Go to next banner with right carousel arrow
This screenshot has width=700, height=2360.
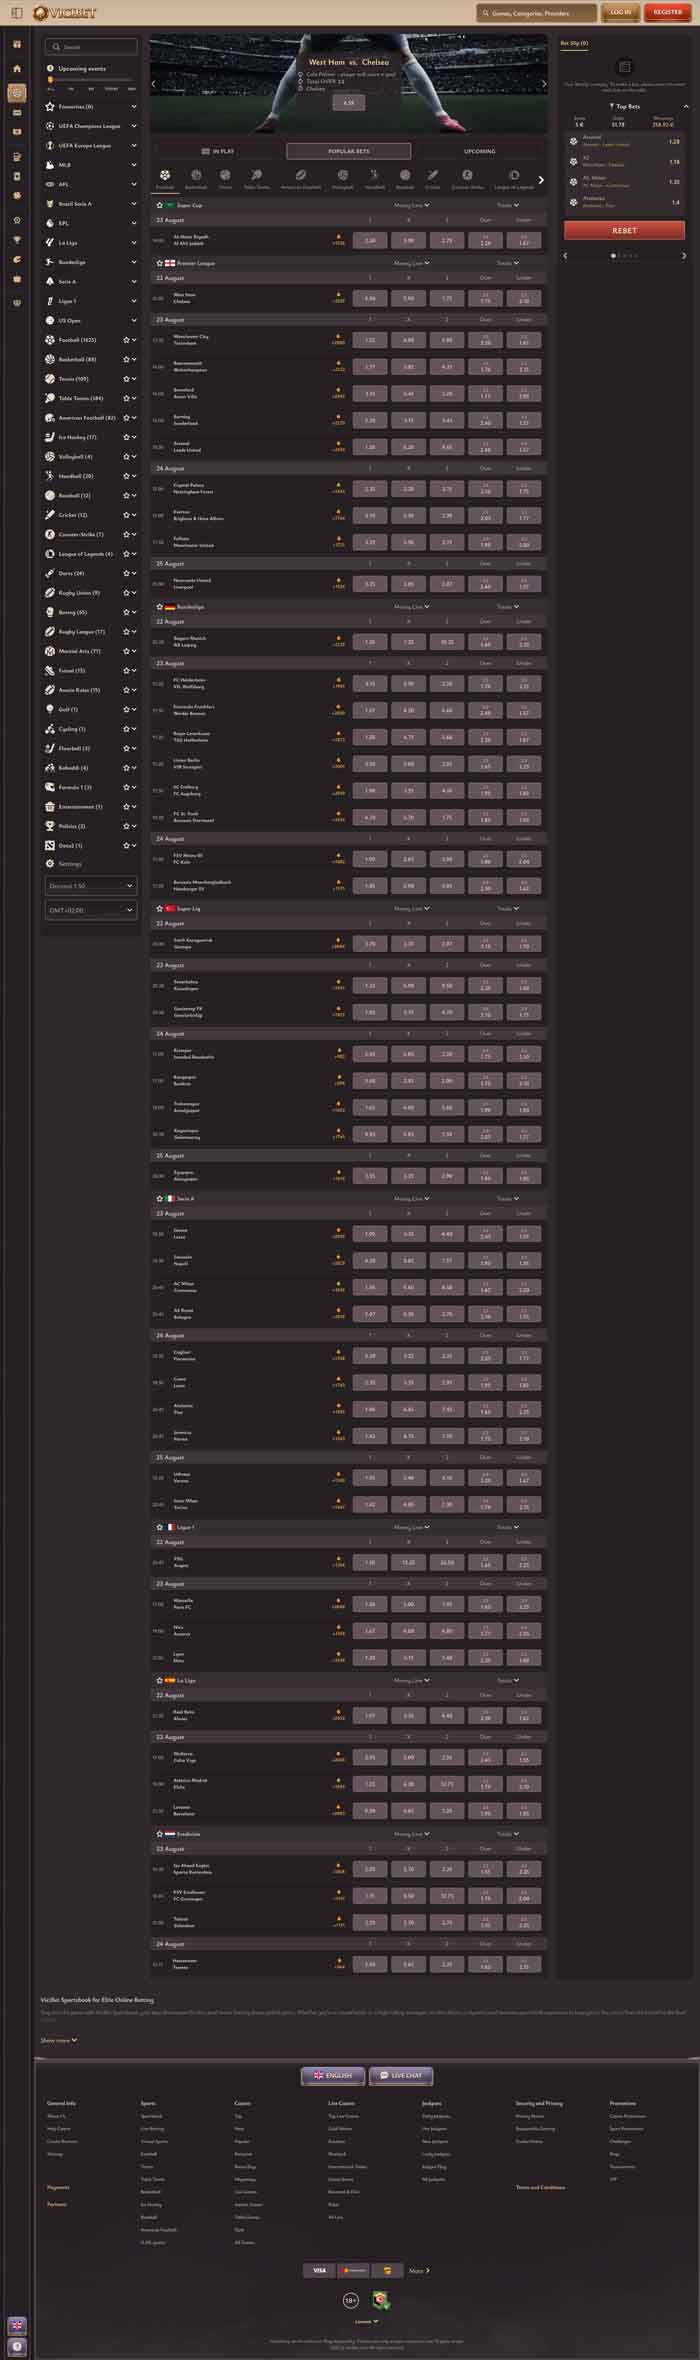543,84
